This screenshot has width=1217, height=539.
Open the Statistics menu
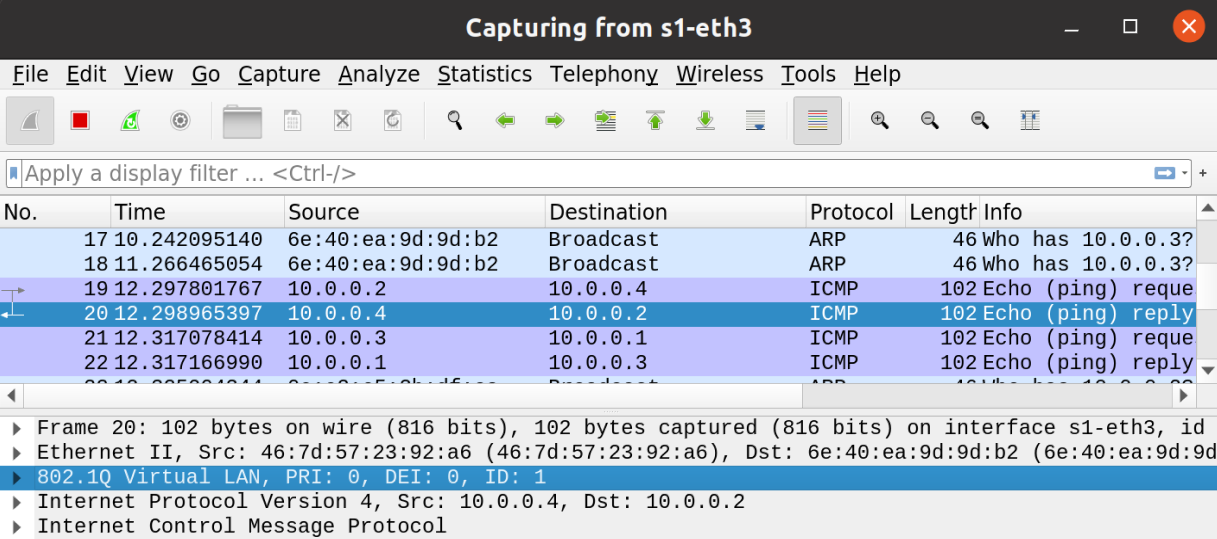(485, 74)
